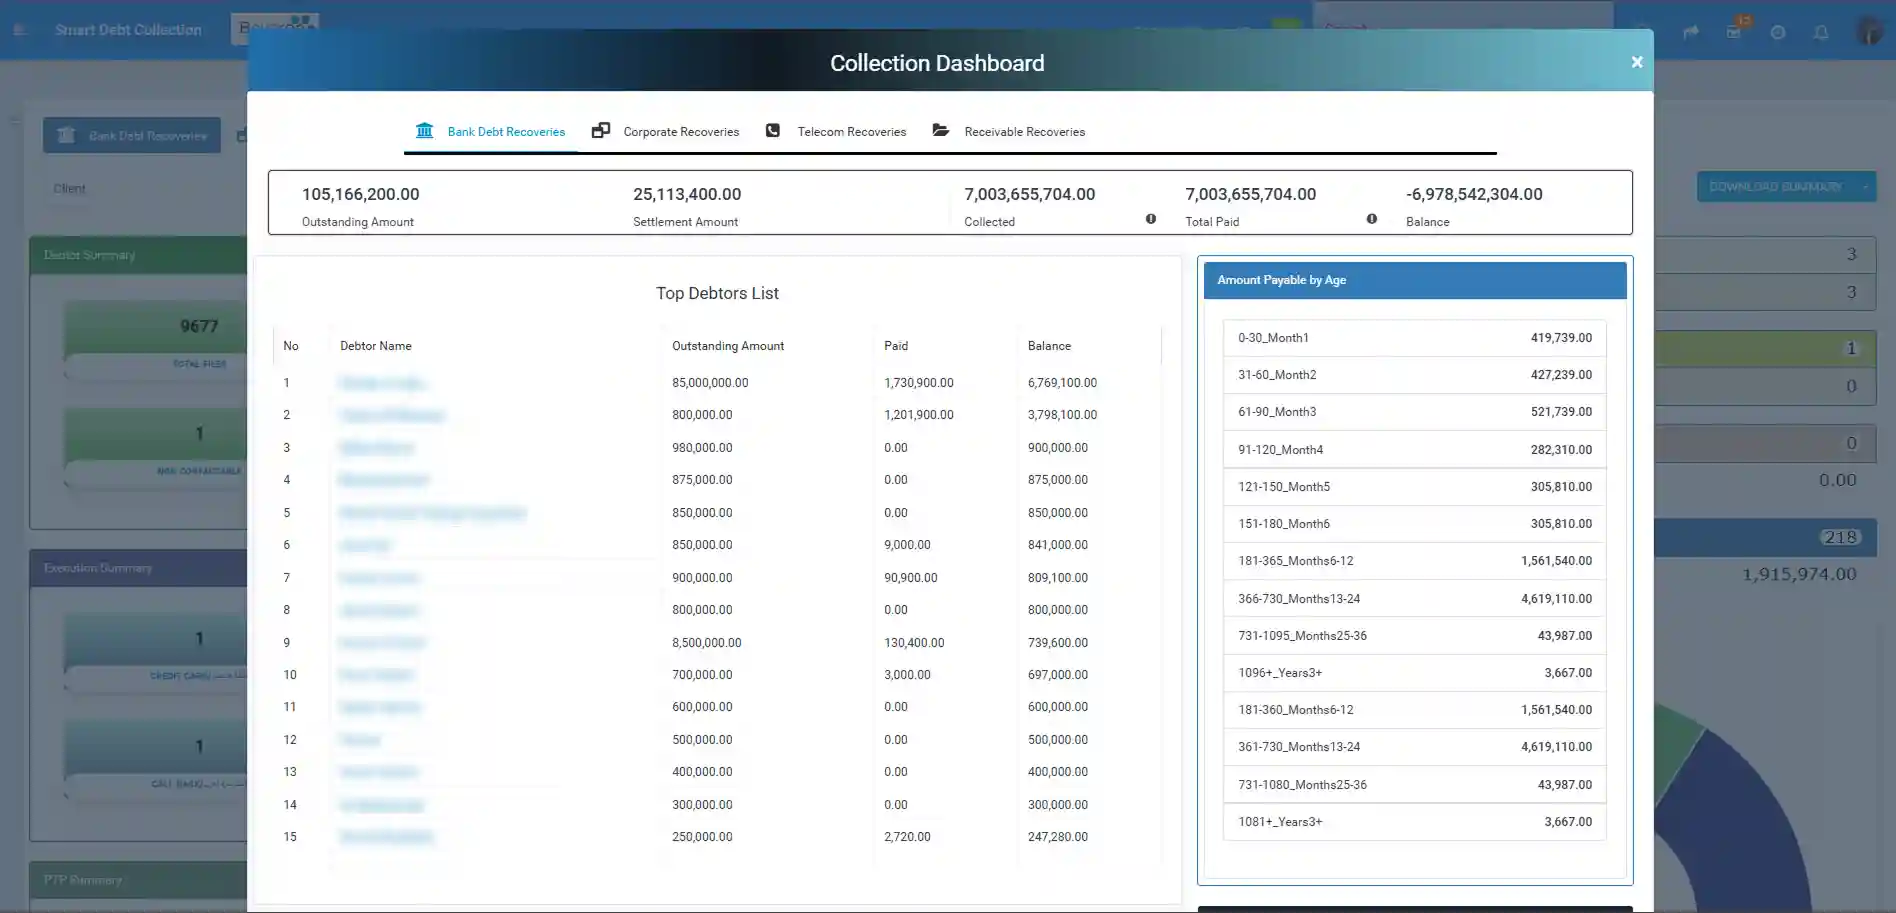1896x913 pixels.
Task: Select the 181-360_Months6-12 row
Action: click(1415, 710)
